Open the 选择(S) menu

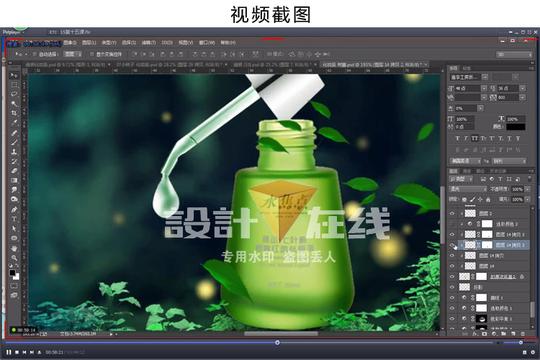(129, 43)
